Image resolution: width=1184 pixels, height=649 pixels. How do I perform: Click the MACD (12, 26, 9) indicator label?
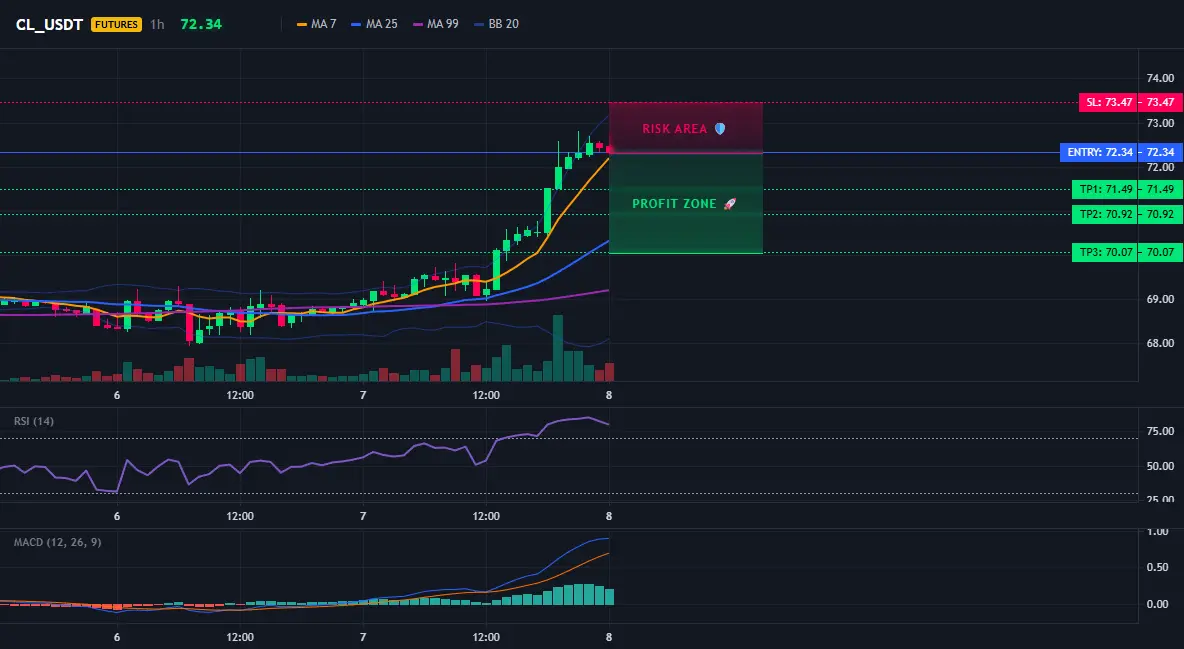tap(57, 542)
